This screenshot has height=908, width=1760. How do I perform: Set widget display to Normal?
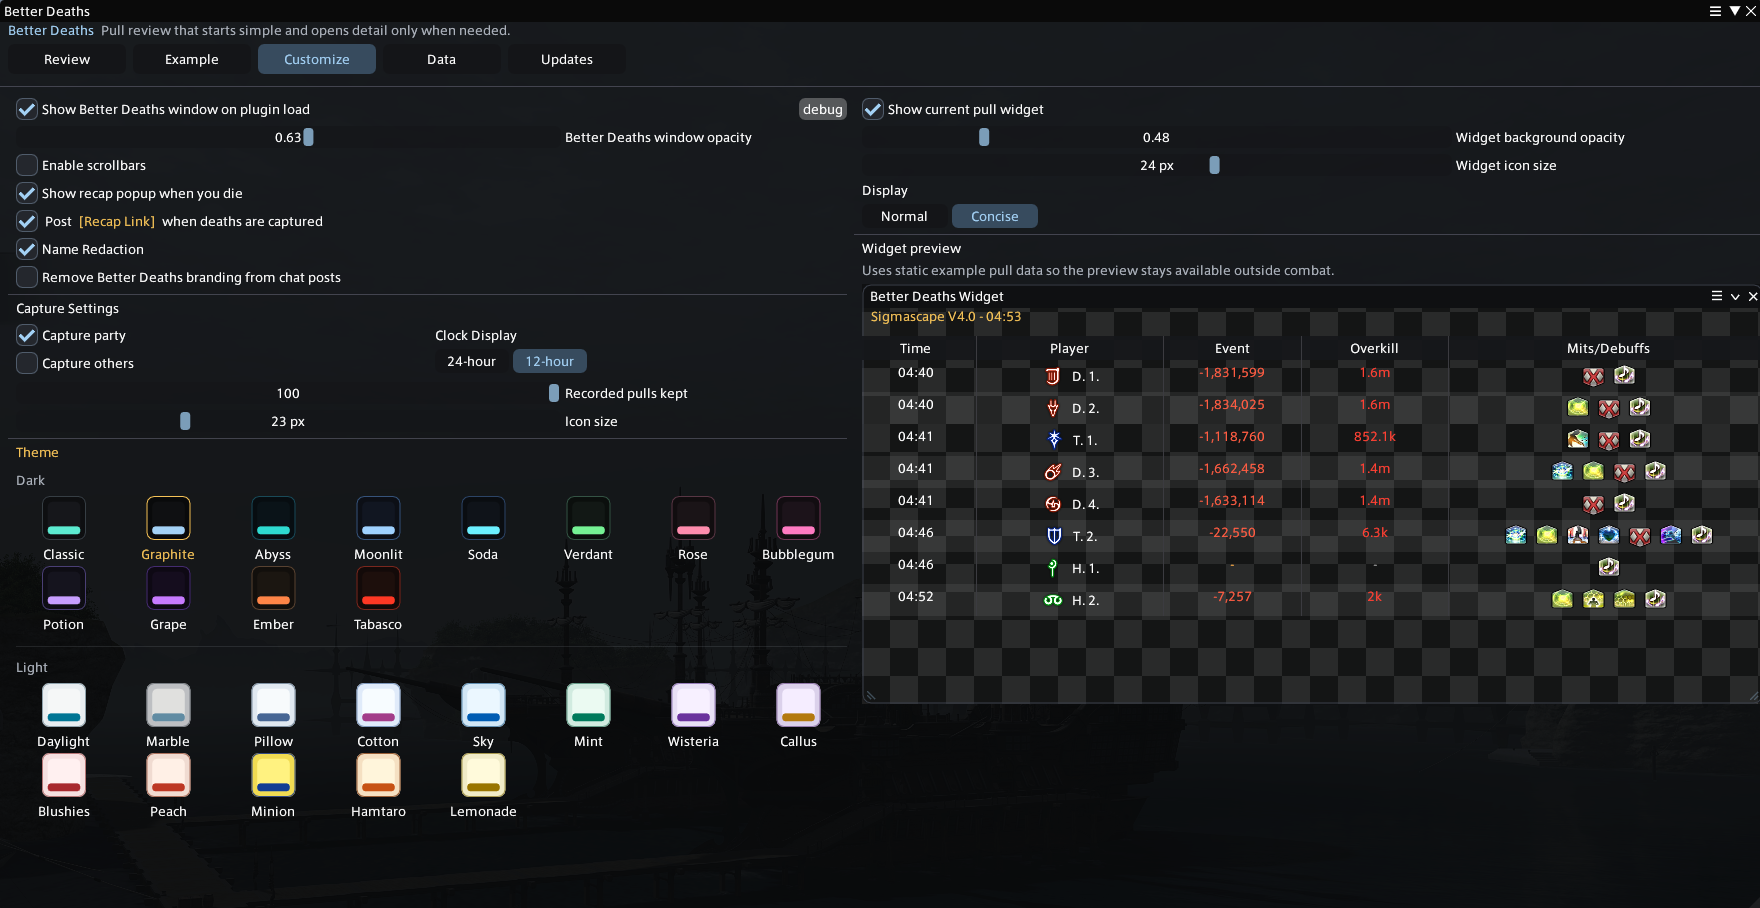904,216
